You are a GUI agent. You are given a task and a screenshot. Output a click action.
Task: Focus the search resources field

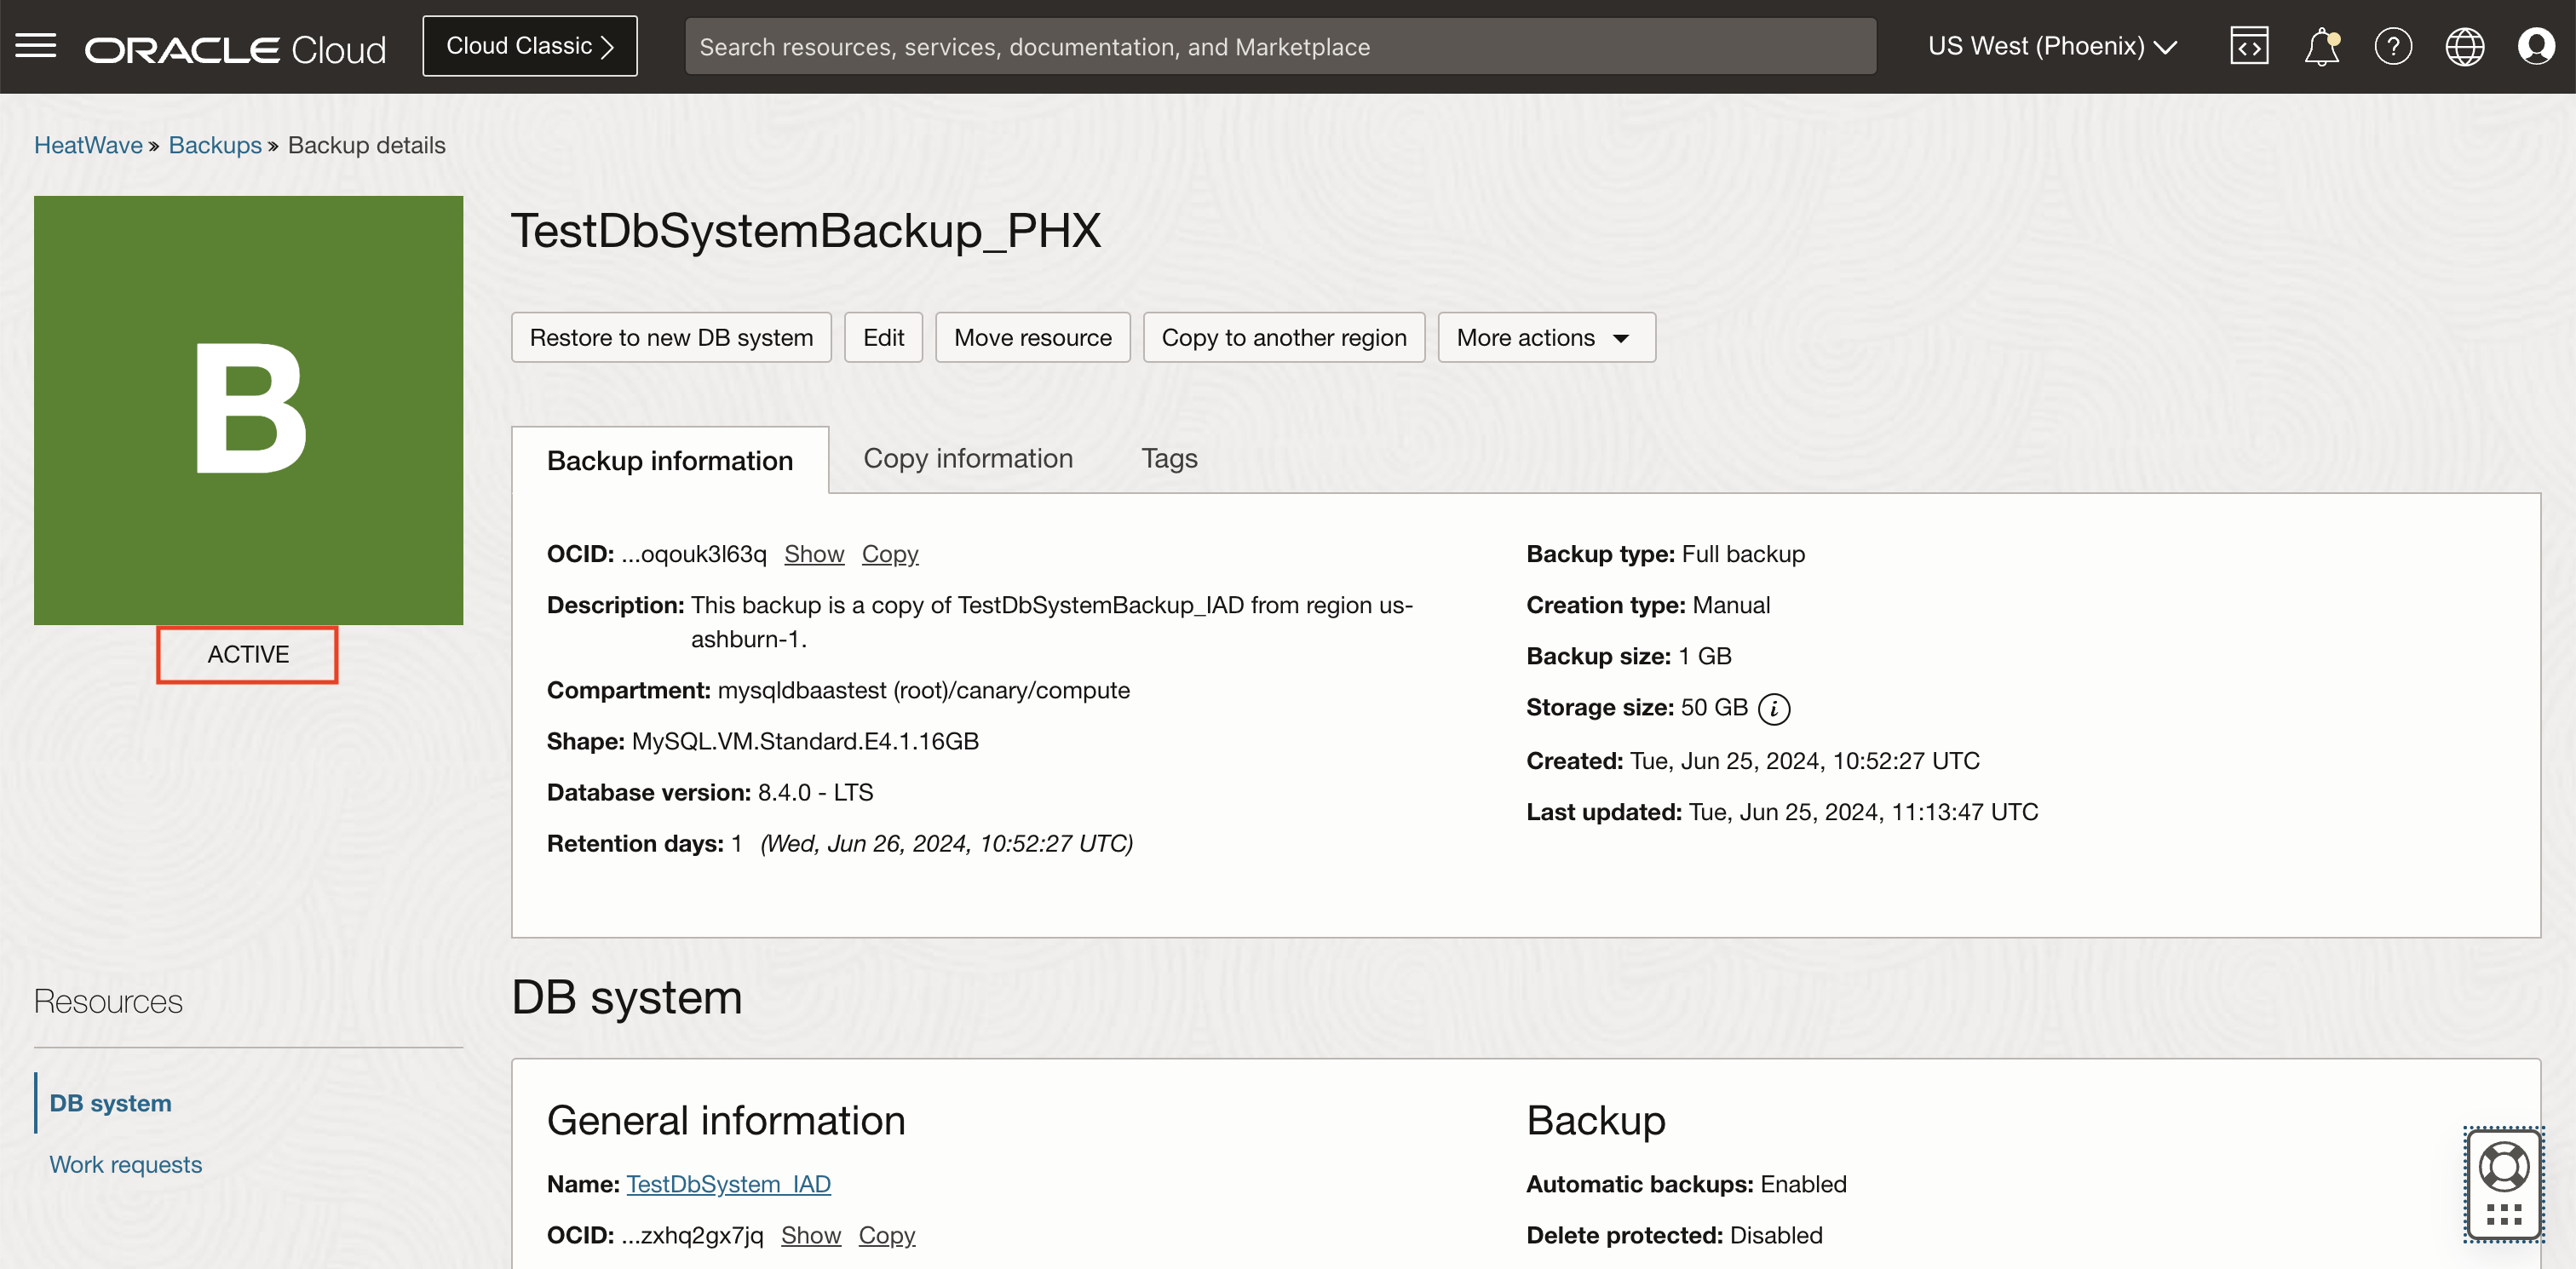pyautogui.click(x=1279, y=46)
